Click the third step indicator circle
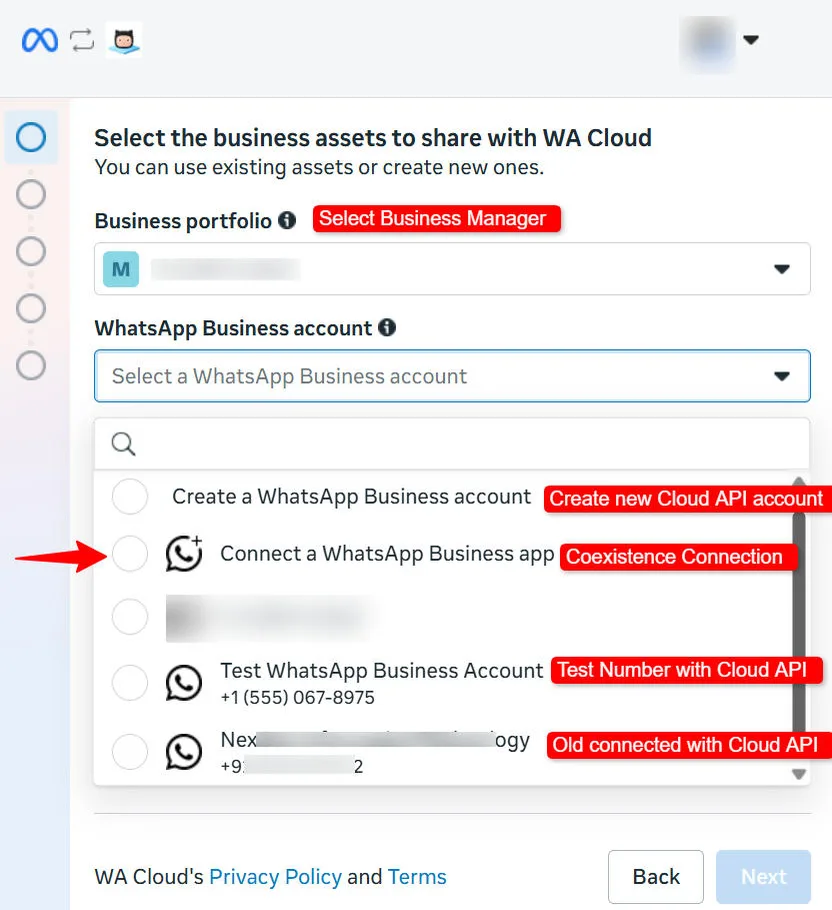The image size is (832, 910). point(31,251)
